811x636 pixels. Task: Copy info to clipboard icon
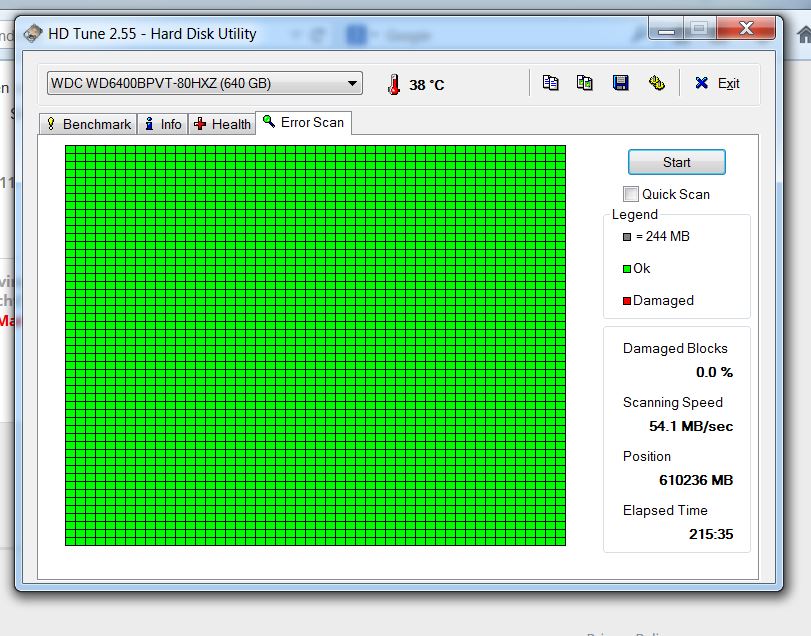pyautogui.click(x=550, y=83)
